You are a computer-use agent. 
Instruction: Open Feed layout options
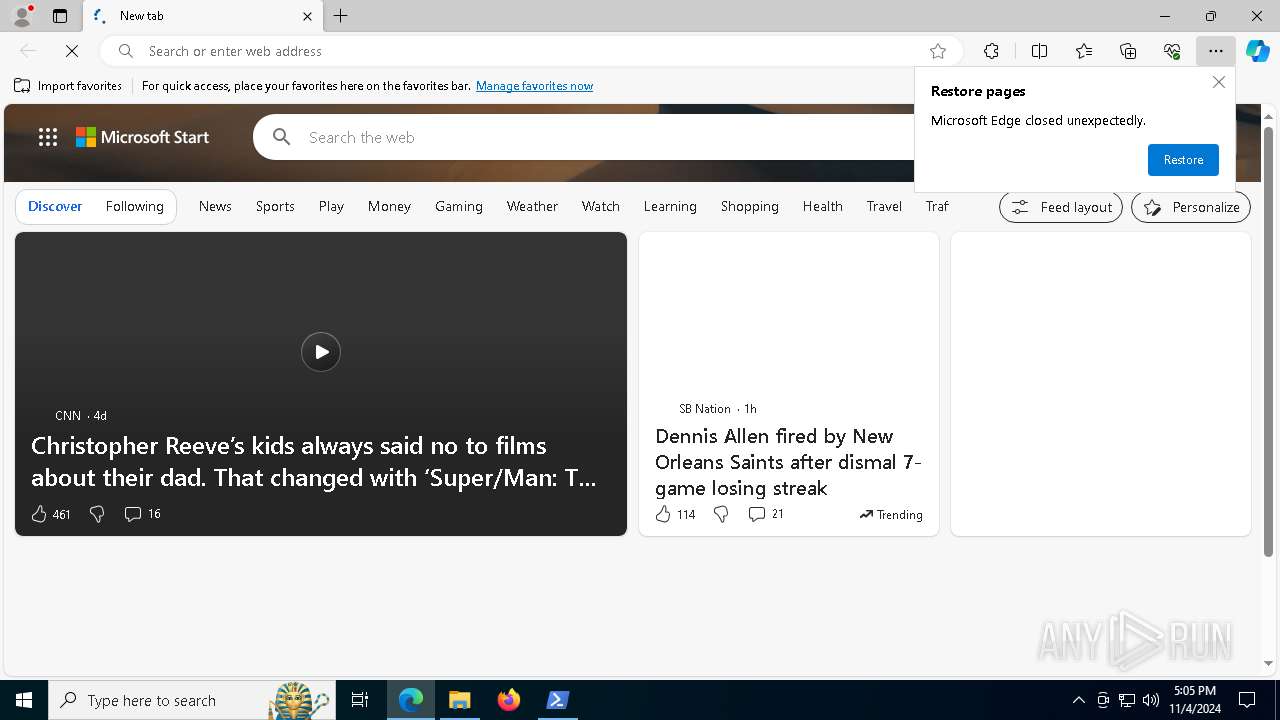pyautogui.click(x=1061, y=207)
